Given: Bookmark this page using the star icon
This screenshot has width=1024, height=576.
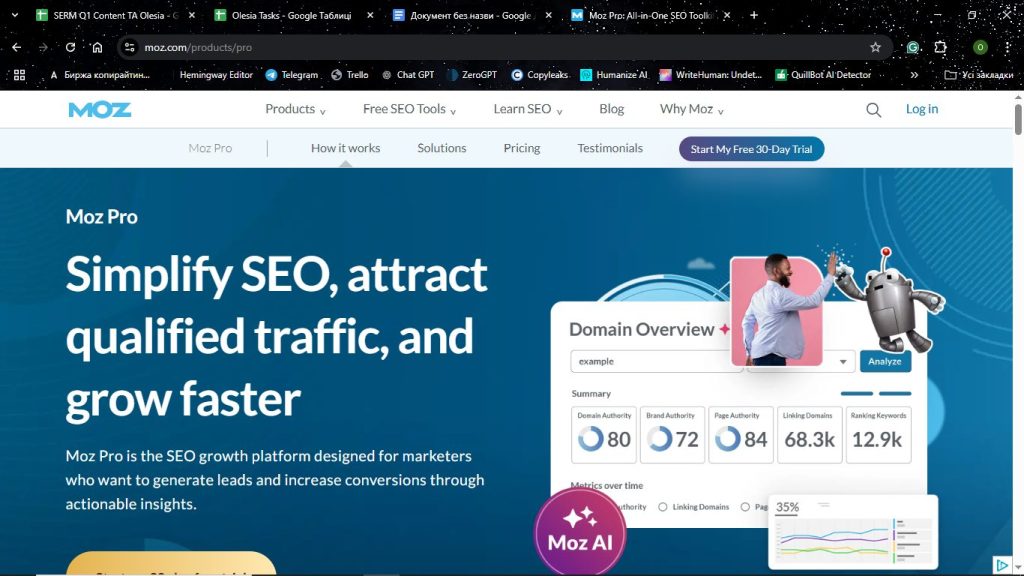Looking at the screenshot, I should tap(874, 47).
